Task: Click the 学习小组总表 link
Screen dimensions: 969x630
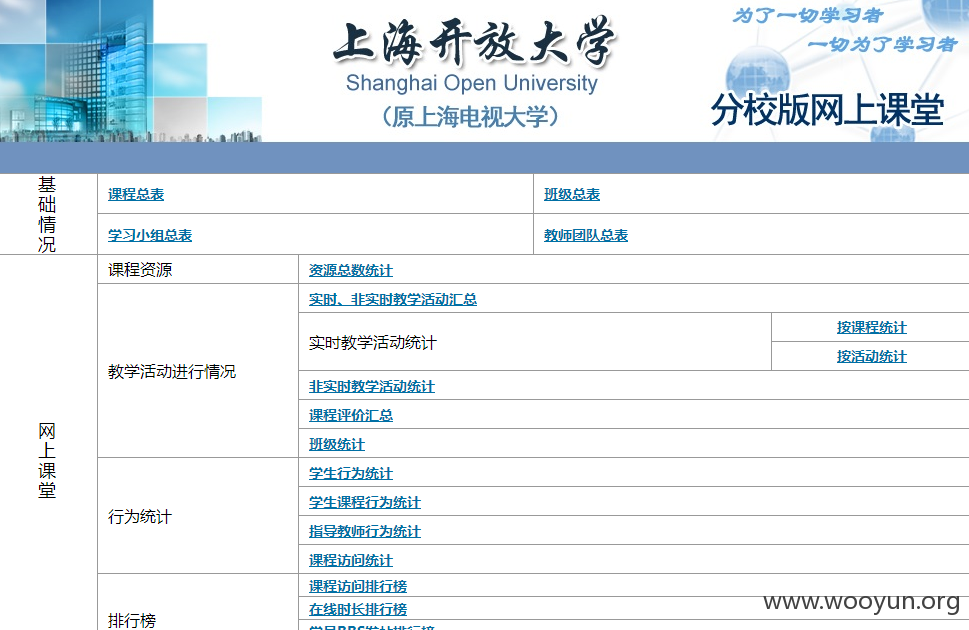Action: click(x=150, y=236)
